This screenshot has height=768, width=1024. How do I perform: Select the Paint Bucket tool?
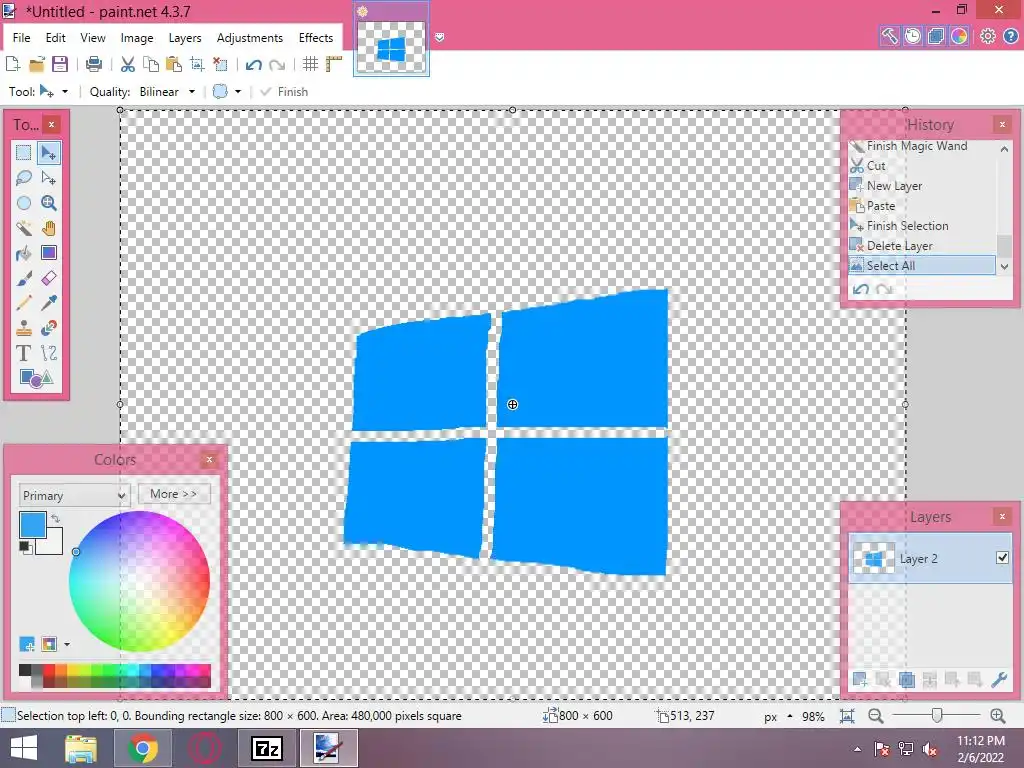click(x=24, y=253)
